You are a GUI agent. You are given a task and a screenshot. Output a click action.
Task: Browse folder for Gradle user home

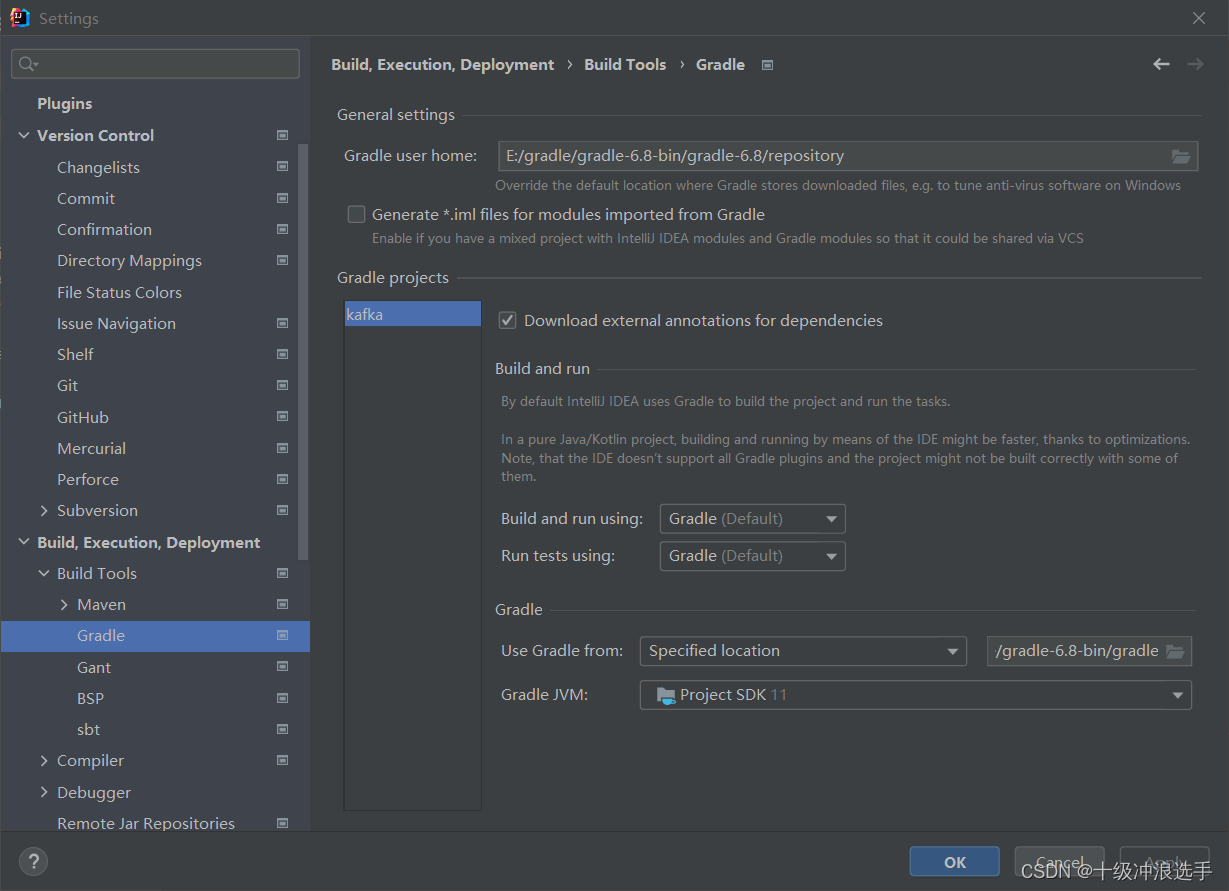click(1181, 156)
